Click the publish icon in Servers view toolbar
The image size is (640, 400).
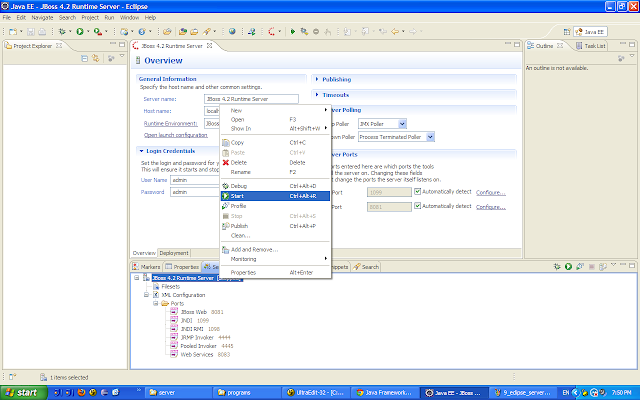(x=602, y=267)
